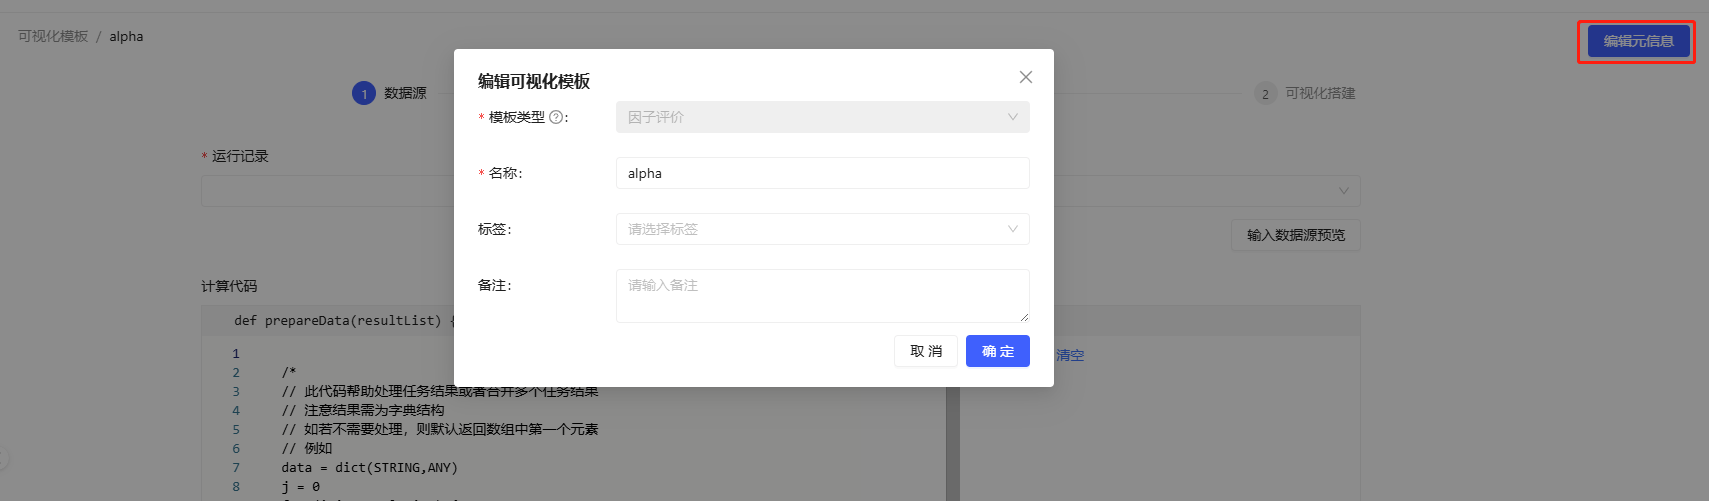Close the 编辑可视化模板 dialog
The image size is (1709, 501).
click(x=1025, y=77)
